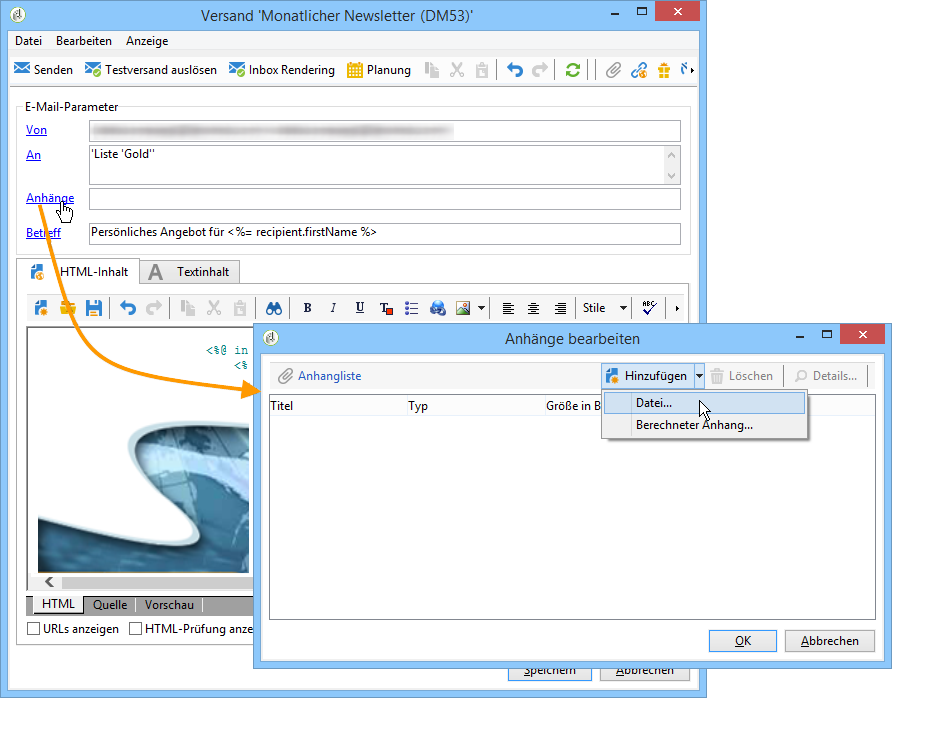Click the text color icon
This screenshot has height=734, width=926.
[386, 308]
